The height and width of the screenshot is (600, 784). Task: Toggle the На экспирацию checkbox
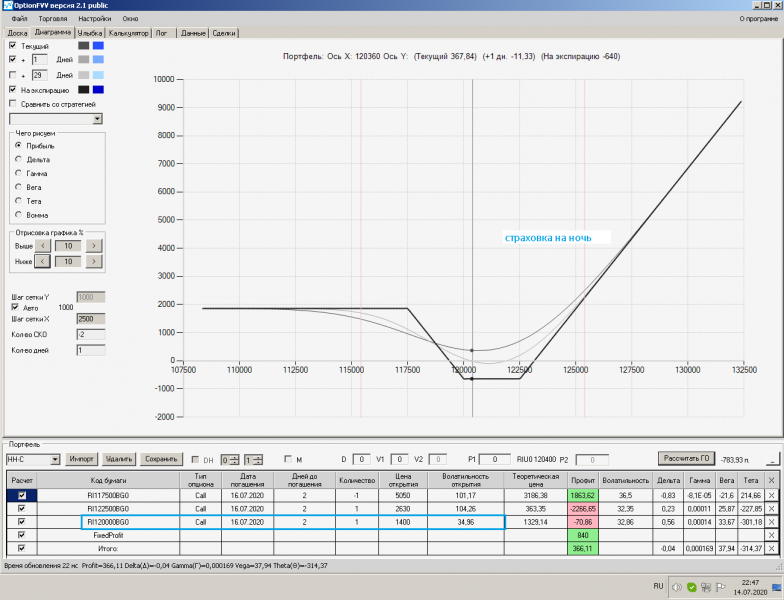[13, 90]
